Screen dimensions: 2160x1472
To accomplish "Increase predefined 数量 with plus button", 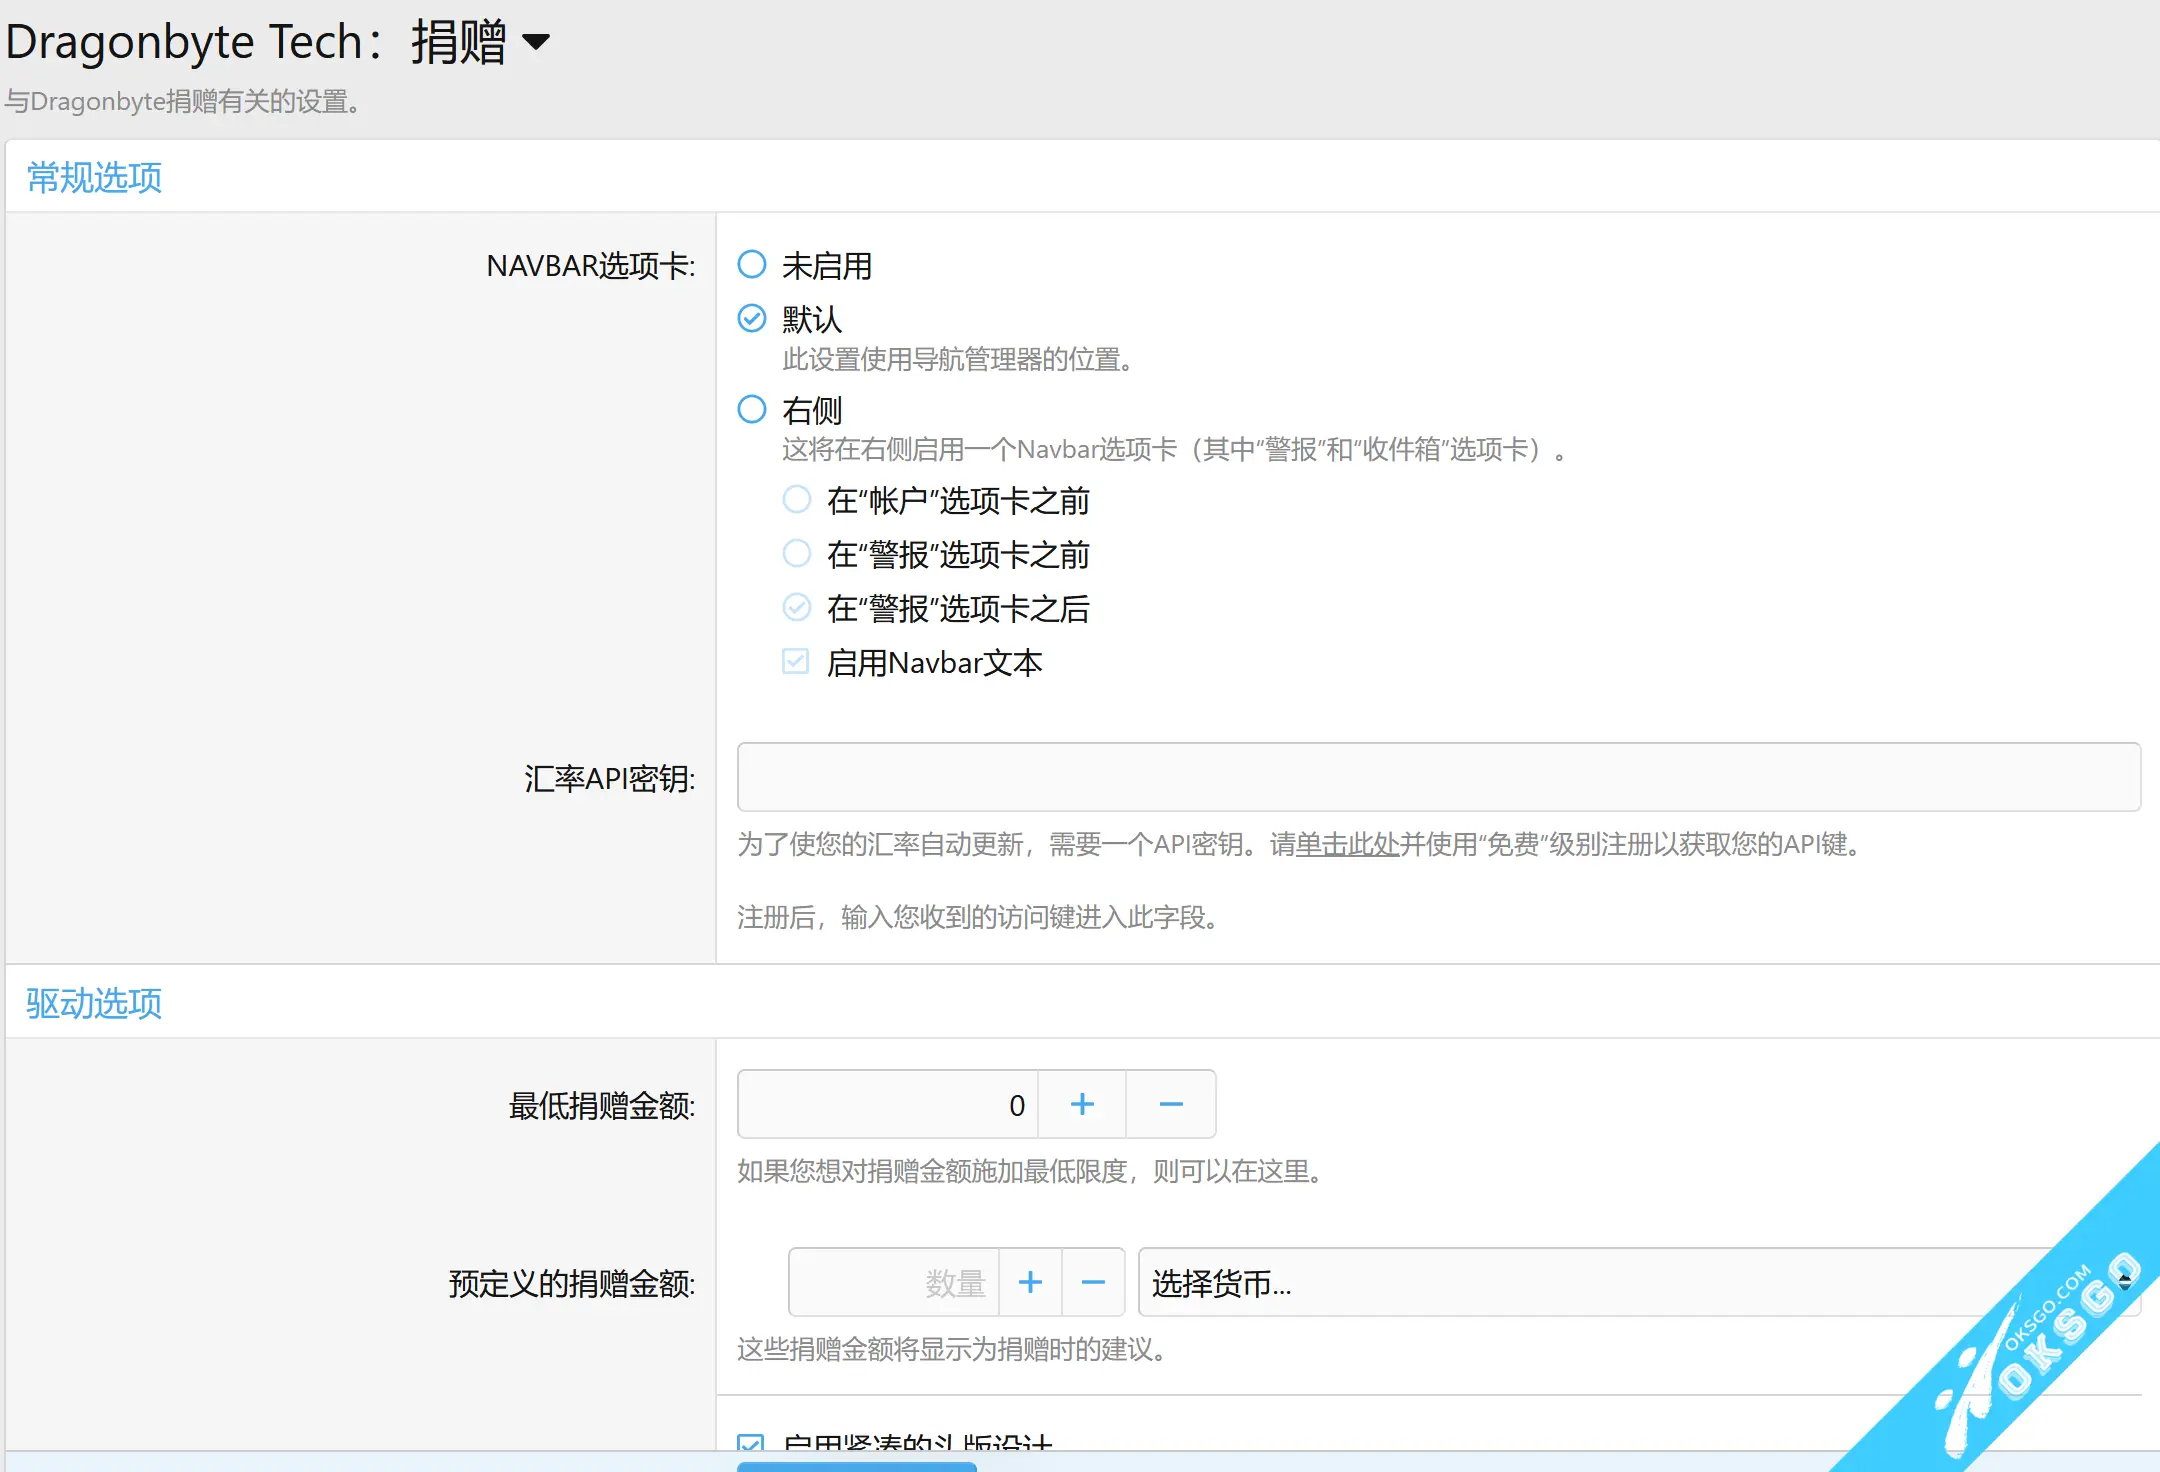I will [1030, 1282].
